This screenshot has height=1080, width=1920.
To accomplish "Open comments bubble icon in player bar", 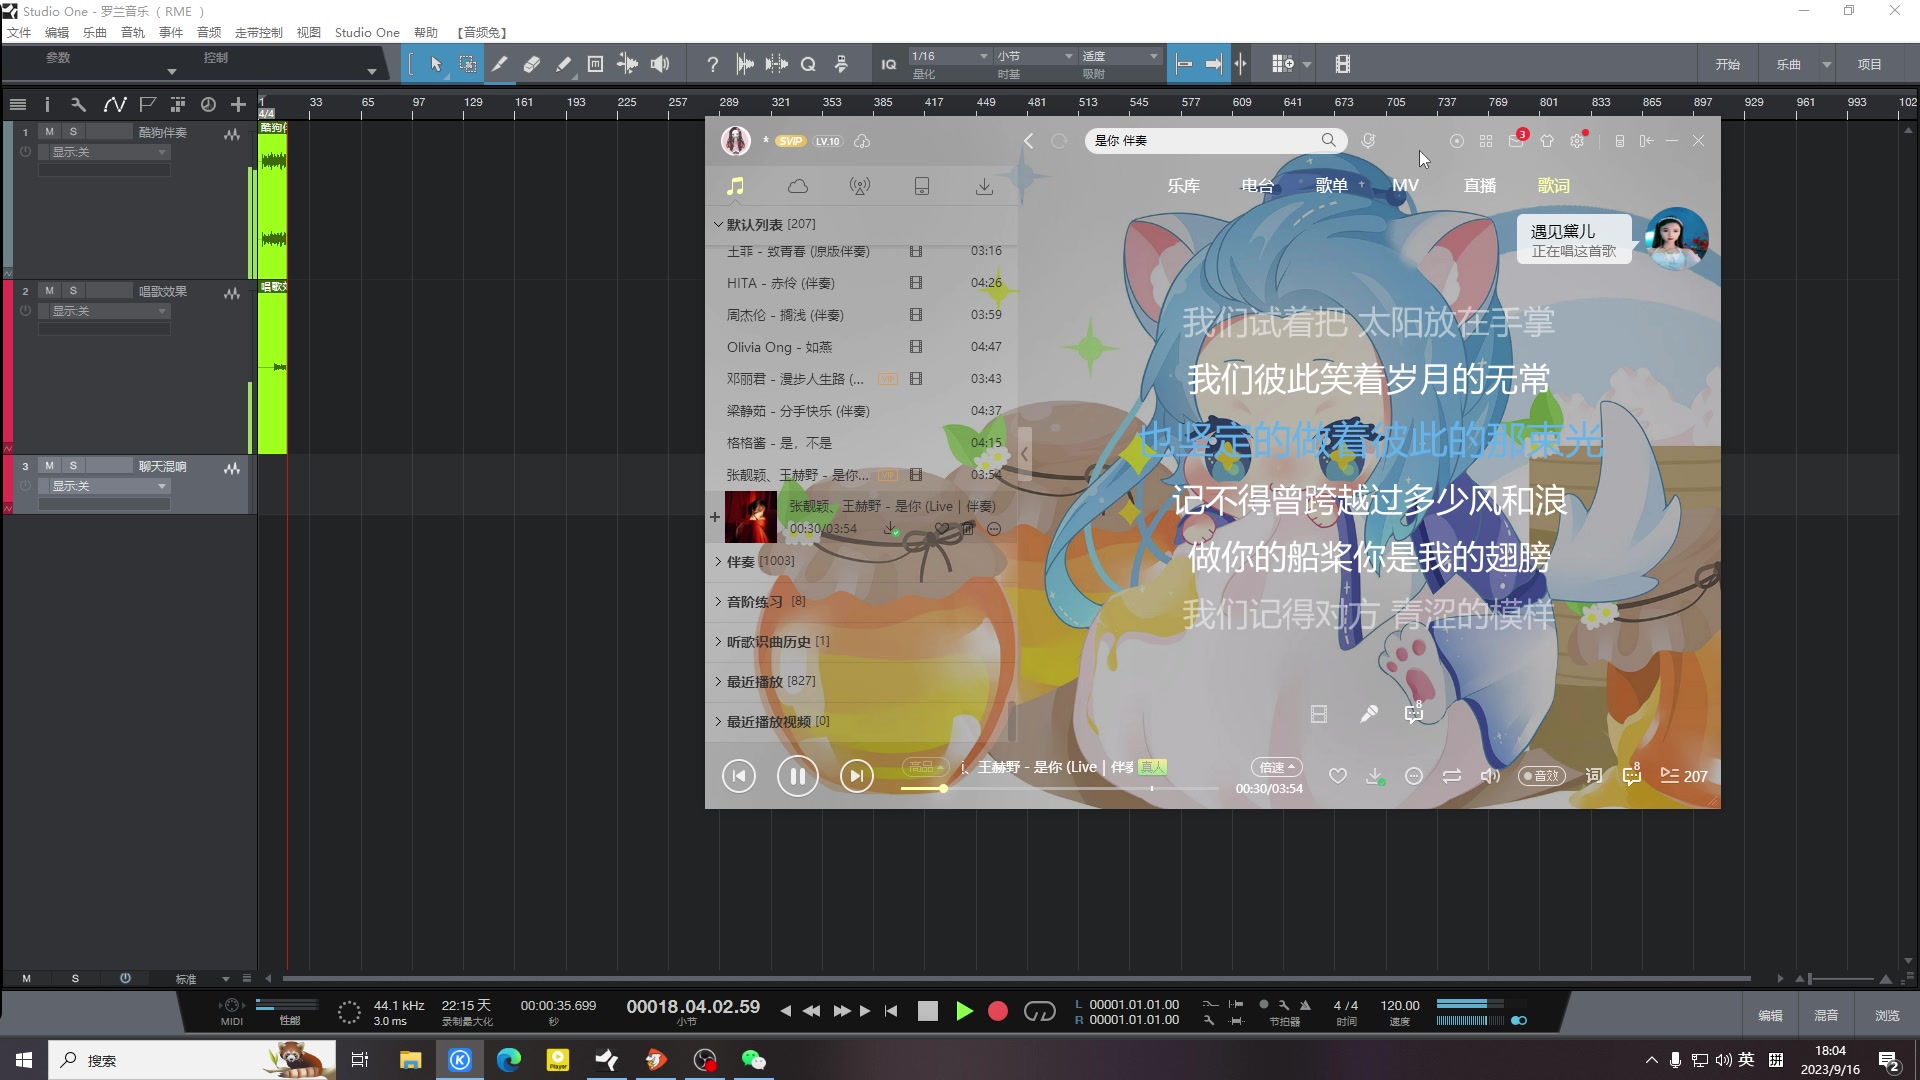I will coord(1632,775).
